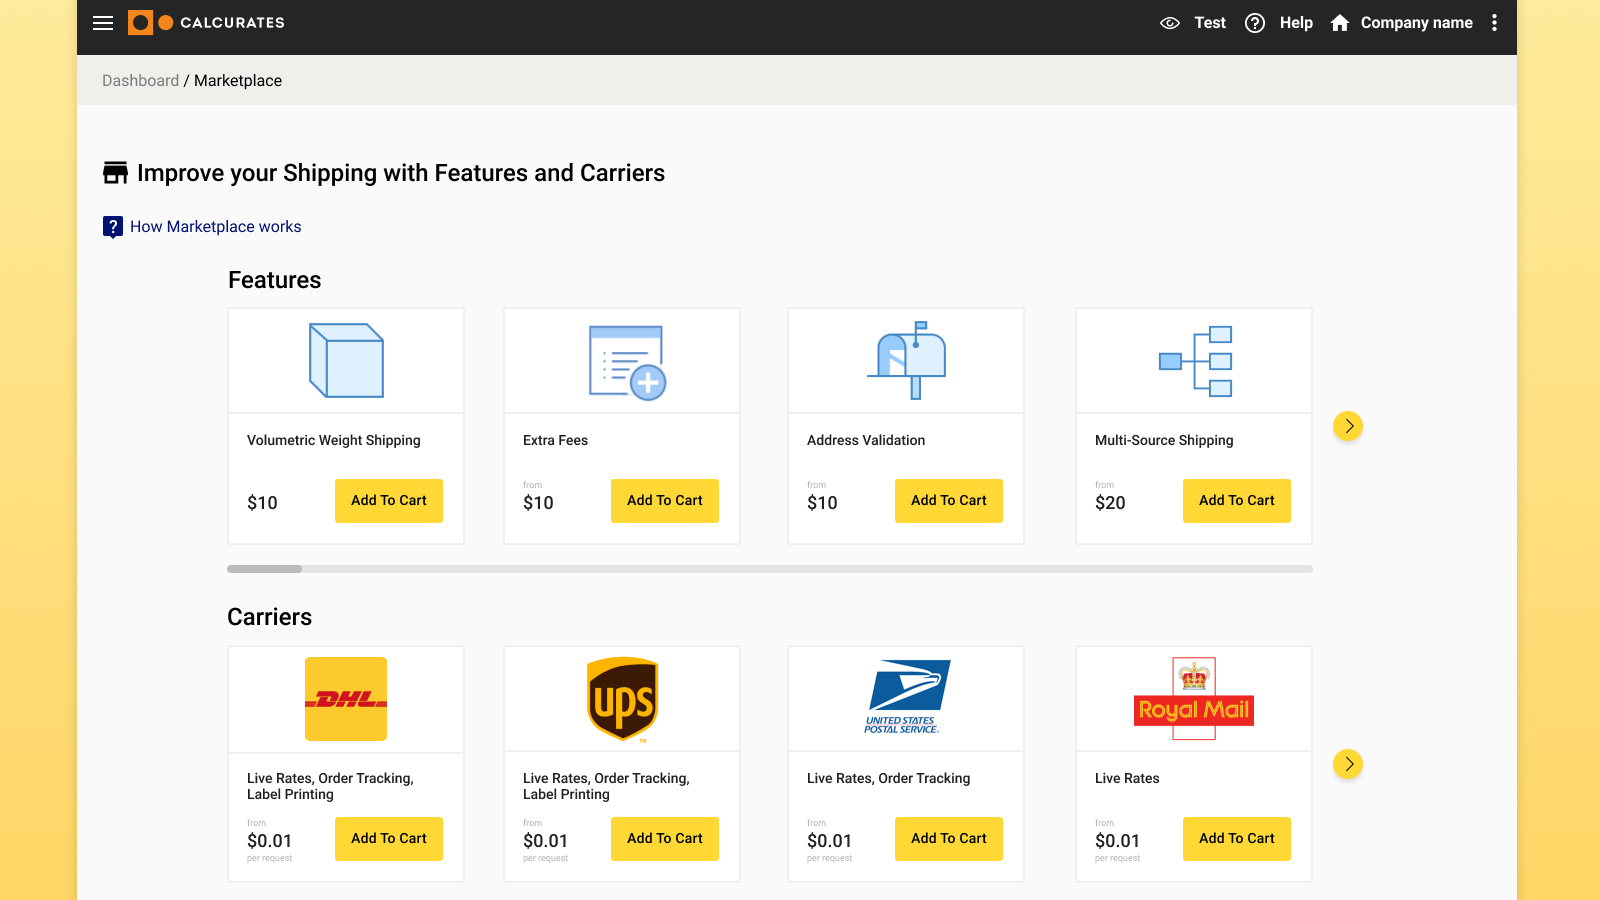Image resolution: width=1600 pixels, height=900 pixels.
Task: Click the Address Validation mailbox icon
Action: coord(907,361)
